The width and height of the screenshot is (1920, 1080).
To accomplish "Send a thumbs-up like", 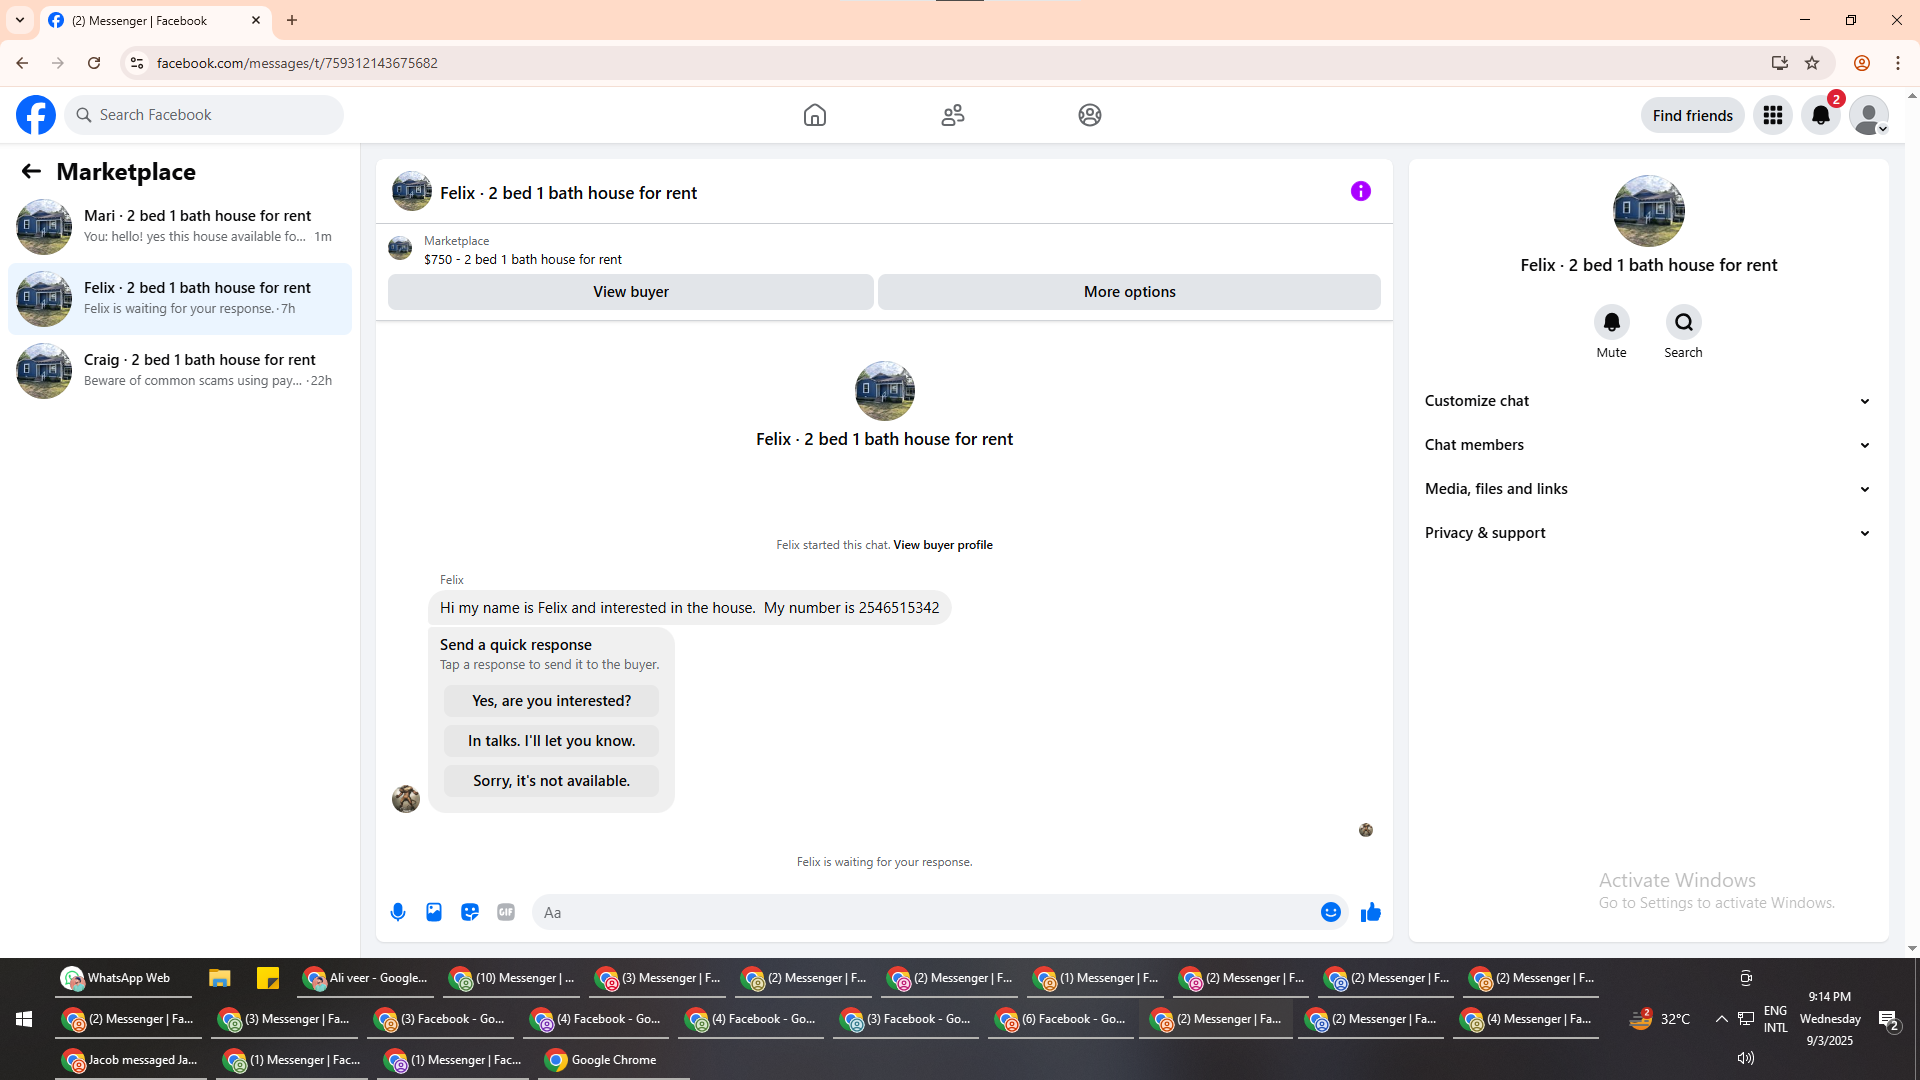I will pyautogui.click(x=1371, y=912).
